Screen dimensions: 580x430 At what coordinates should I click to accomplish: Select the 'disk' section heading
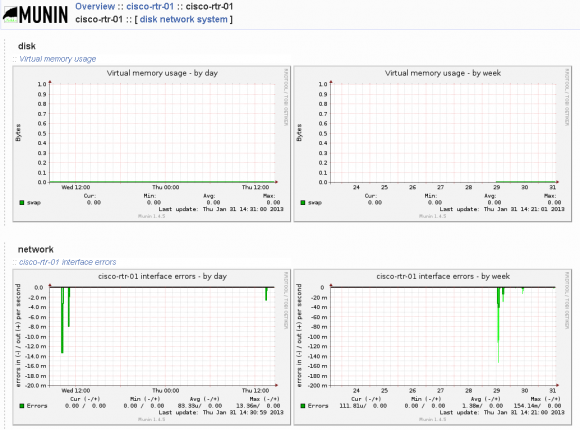pos(27,46)
